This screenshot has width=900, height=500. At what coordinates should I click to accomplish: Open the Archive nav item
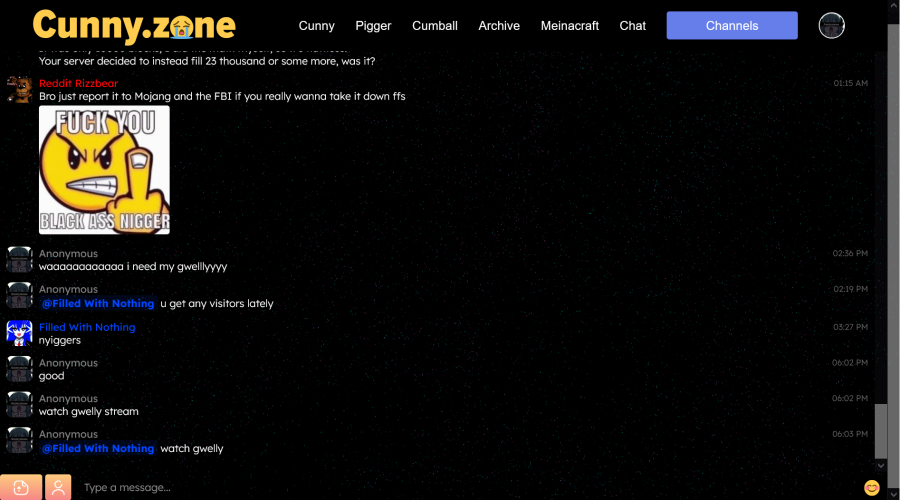click(x=499, y=26)
